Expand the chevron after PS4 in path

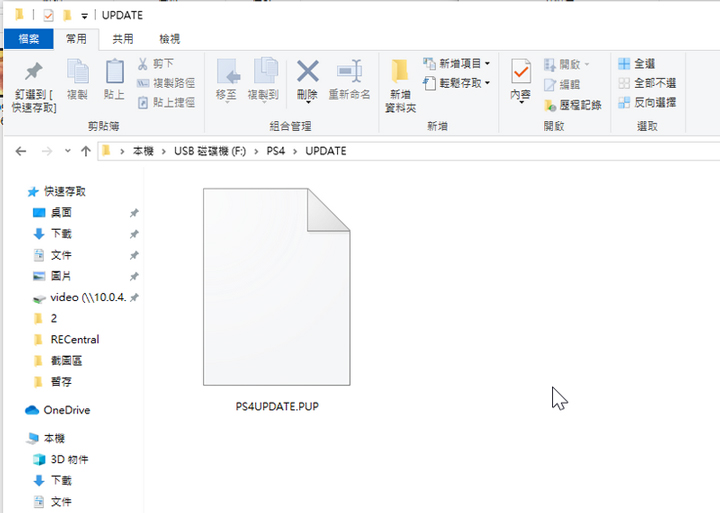(x=295, y=151)
